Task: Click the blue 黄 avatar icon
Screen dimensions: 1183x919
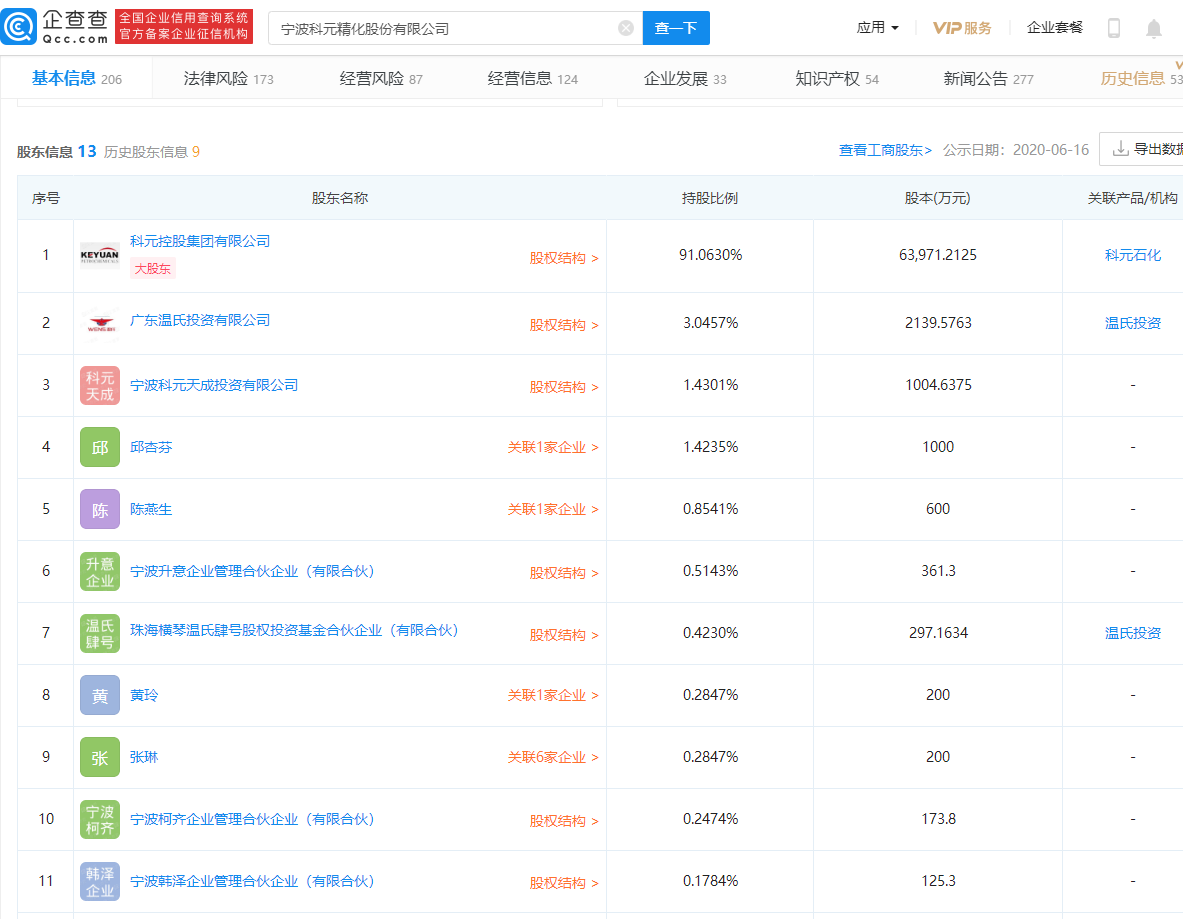Action: pyautogui.click(x=100, y=695)
